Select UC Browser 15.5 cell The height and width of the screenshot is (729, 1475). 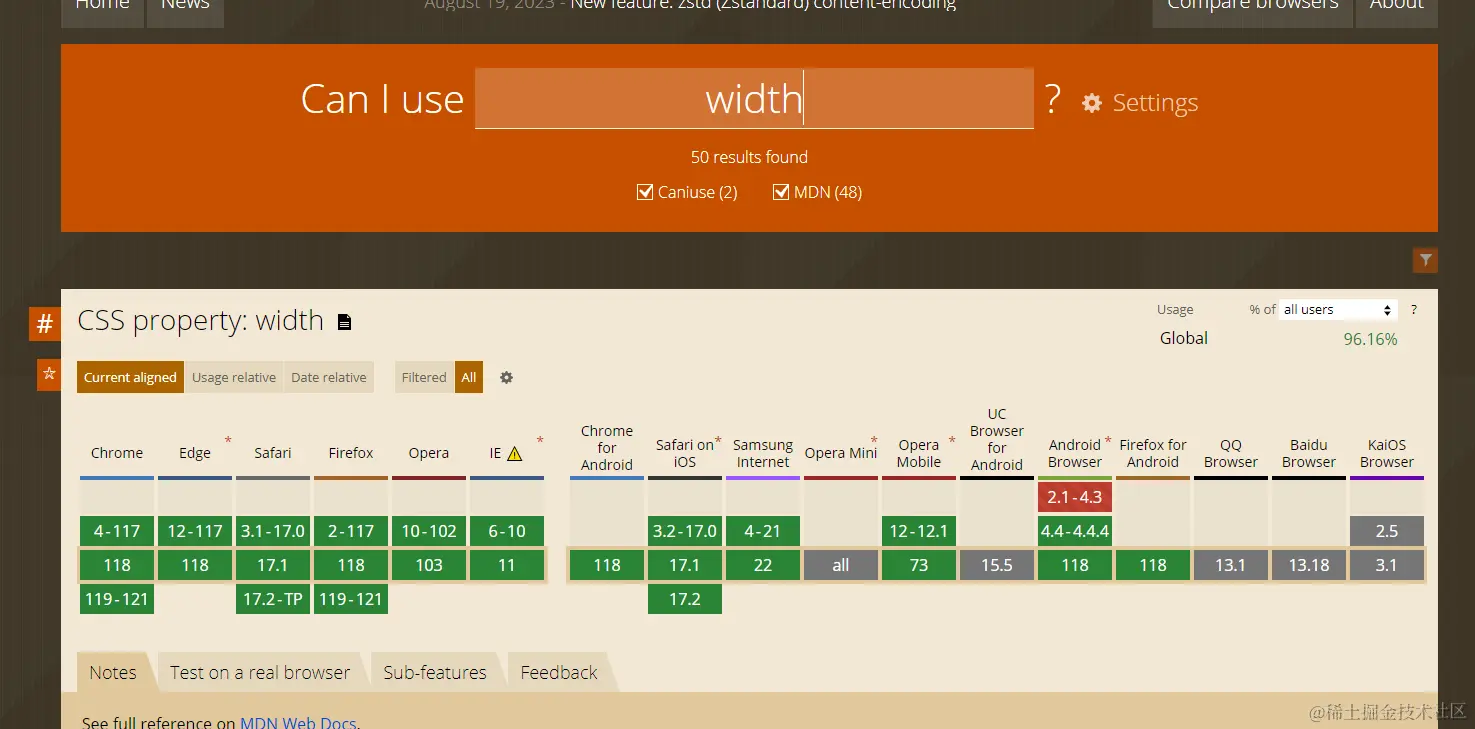pyautogui.click(x=997, y=565)
